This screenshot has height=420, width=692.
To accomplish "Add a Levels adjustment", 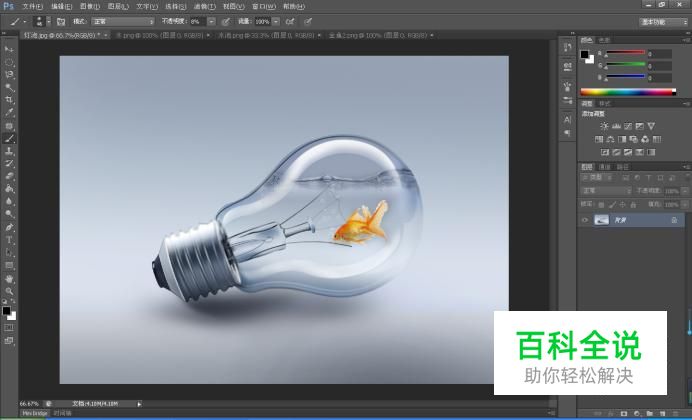I will tap(616, 126).
